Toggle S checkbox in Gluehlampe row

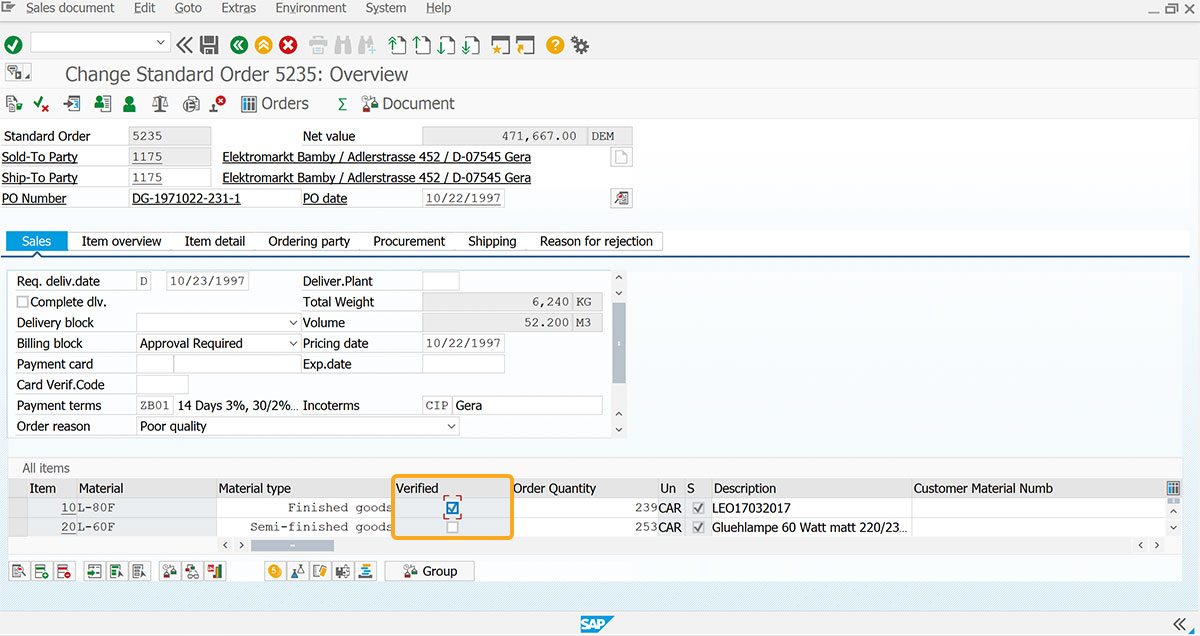point(698,527)
